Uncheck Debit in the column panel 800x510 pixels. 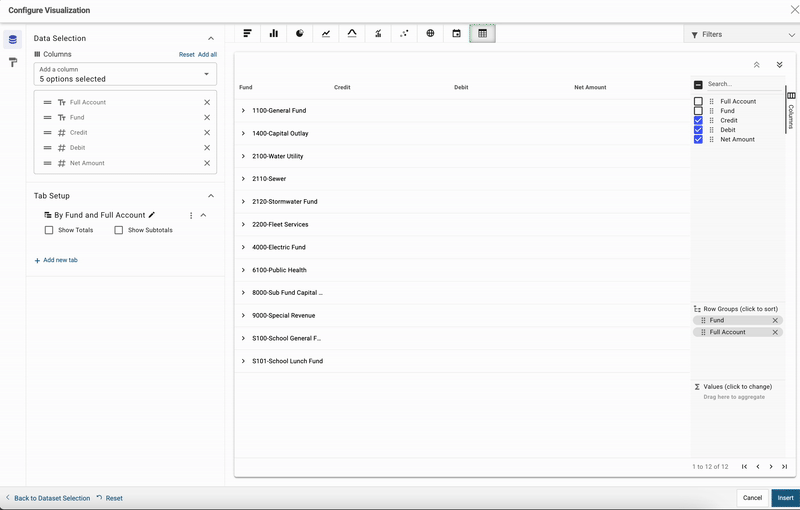[x=698, y=130]
